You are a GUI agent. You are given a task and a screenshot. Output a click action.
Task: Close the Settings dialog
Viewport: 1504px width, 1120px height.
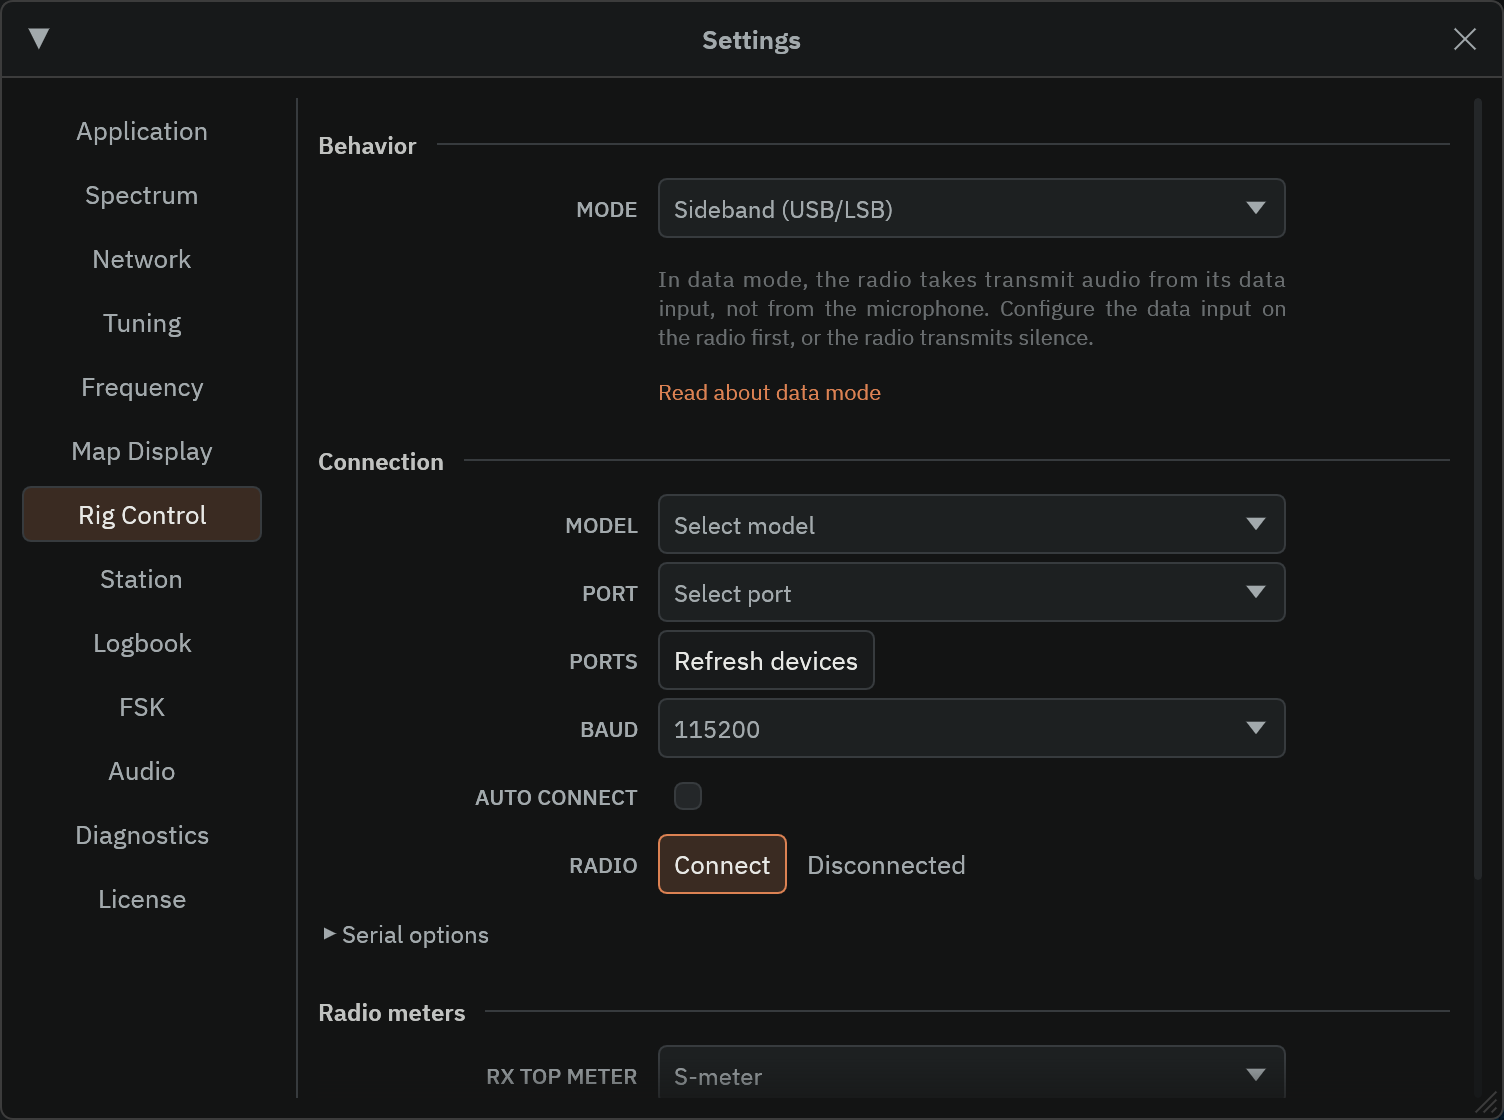[1464, 39]
